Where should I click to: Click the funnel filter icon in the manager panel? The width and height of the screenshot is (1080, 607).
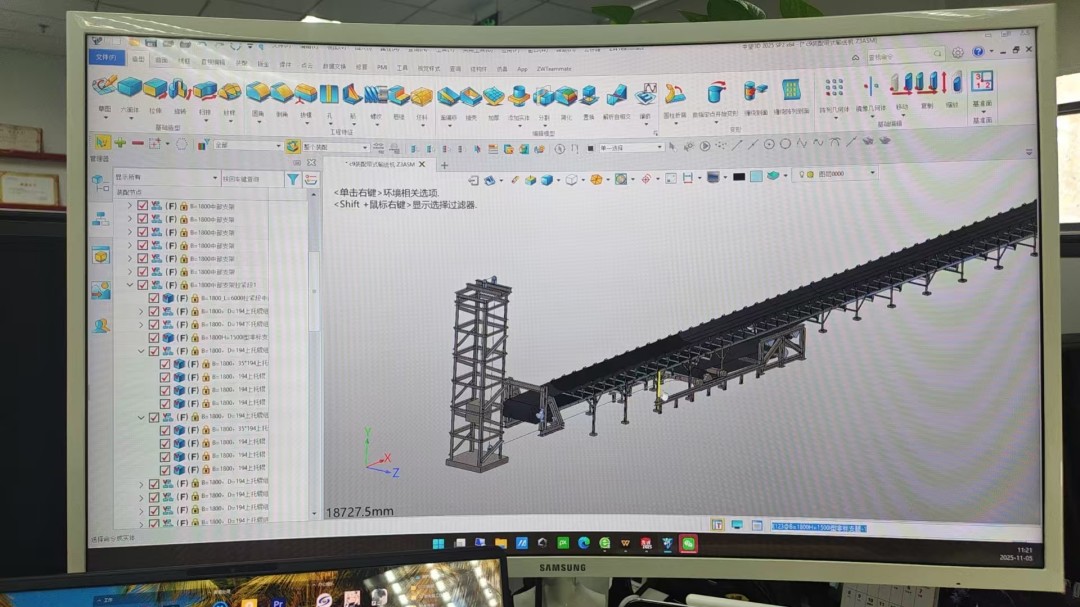click(x=293, y=178)
